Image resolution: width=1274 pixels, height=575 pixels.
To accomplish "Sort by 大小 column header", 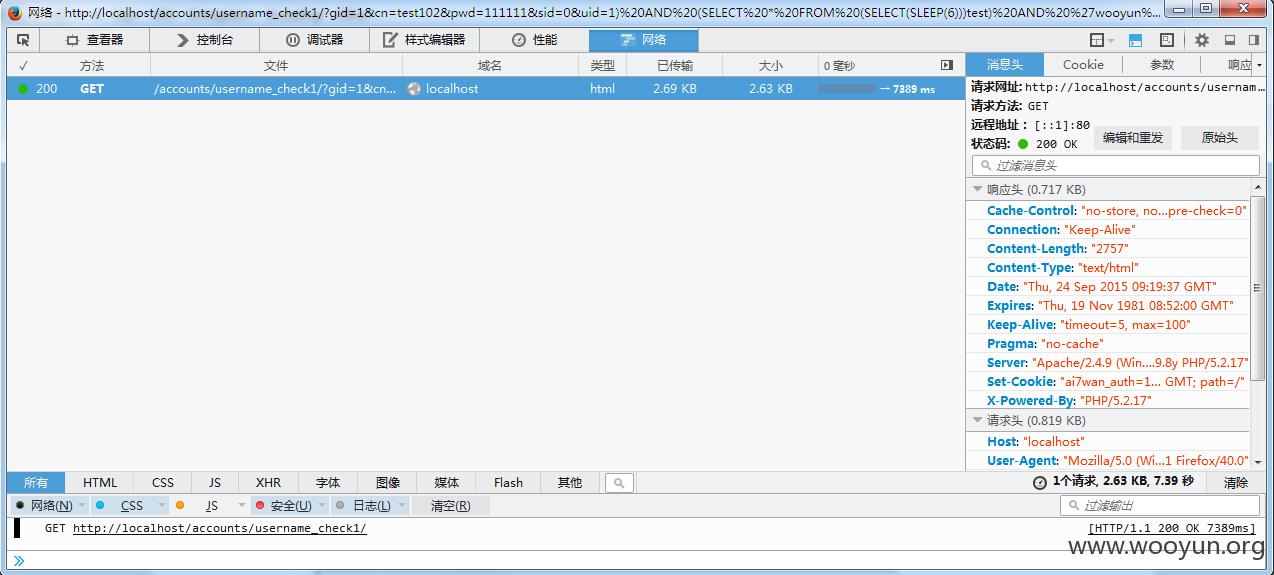I will tap(770, 65).
